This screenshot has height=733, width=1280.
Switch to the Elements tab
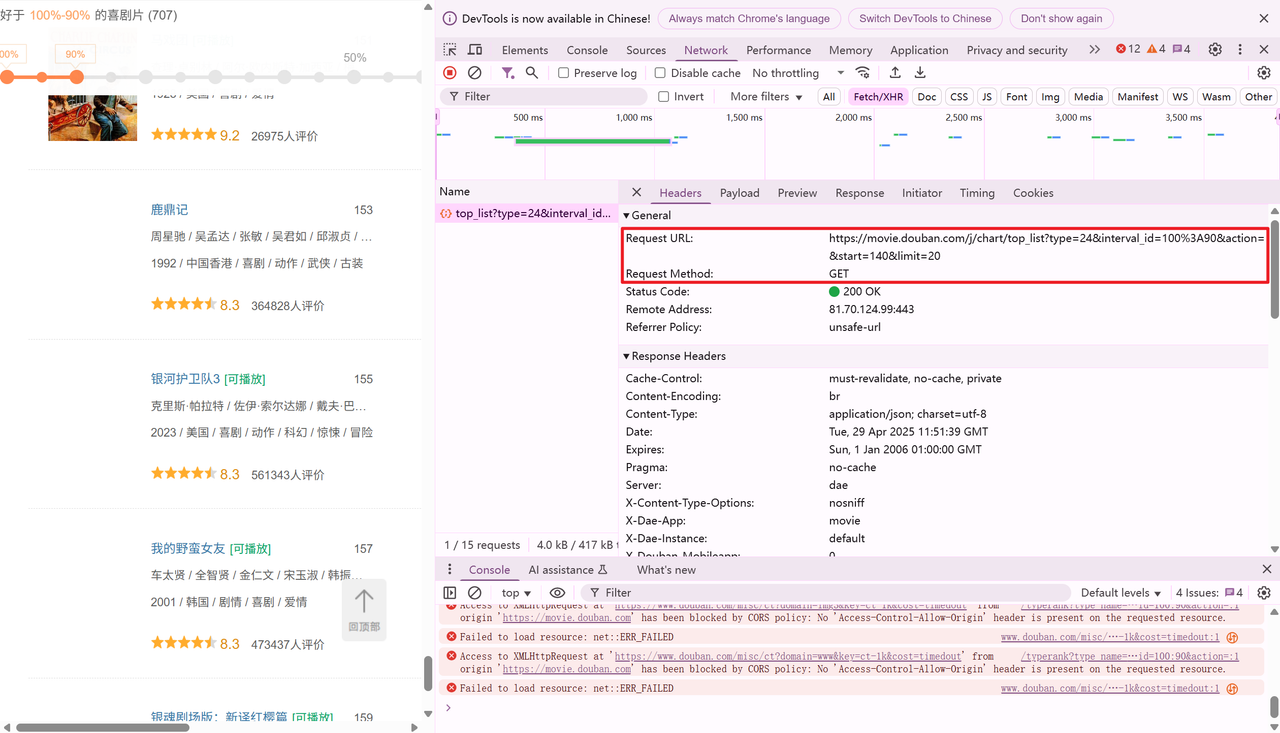pyautogui.click(x=525, y=50)
